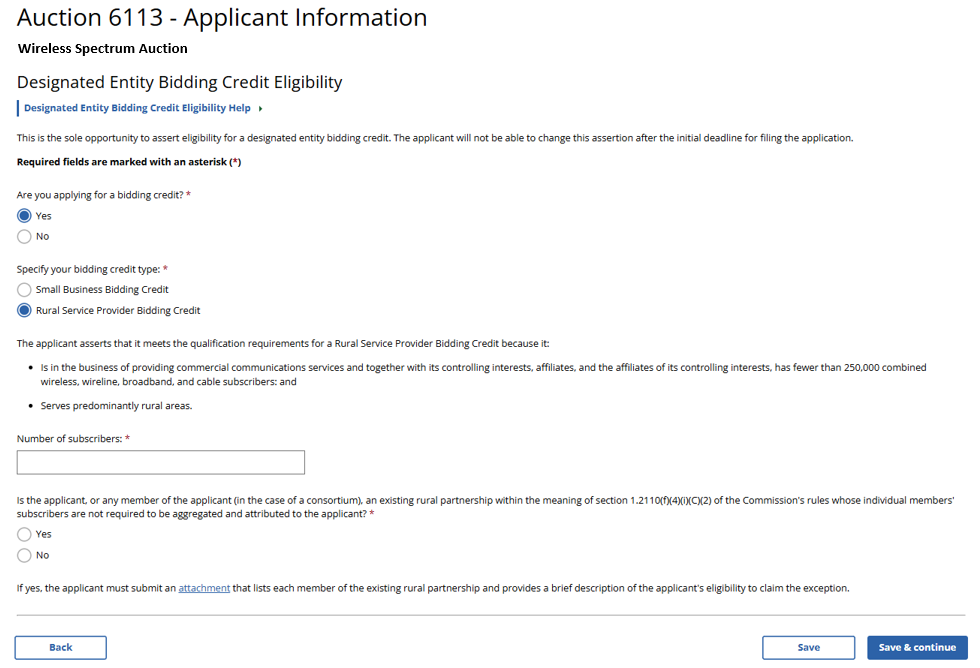980x668 pixels.
Task: Go to previous page with Back button
Action: click(x=61, y=647)
